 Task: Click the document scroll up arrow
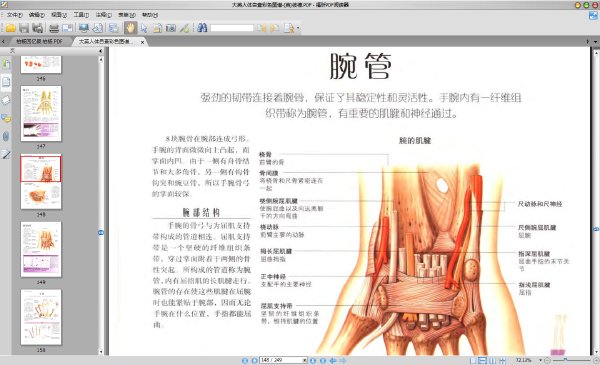(596, 52)
